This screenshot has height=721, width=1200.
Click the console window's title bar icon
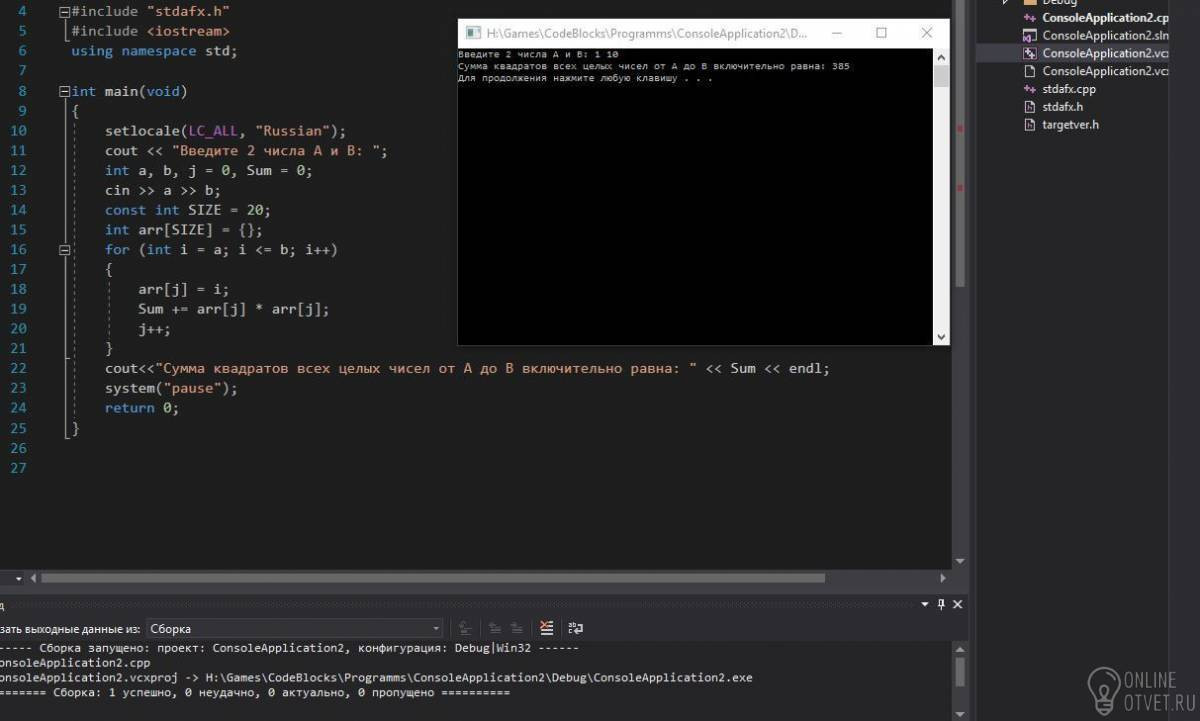tap(473, 33)
